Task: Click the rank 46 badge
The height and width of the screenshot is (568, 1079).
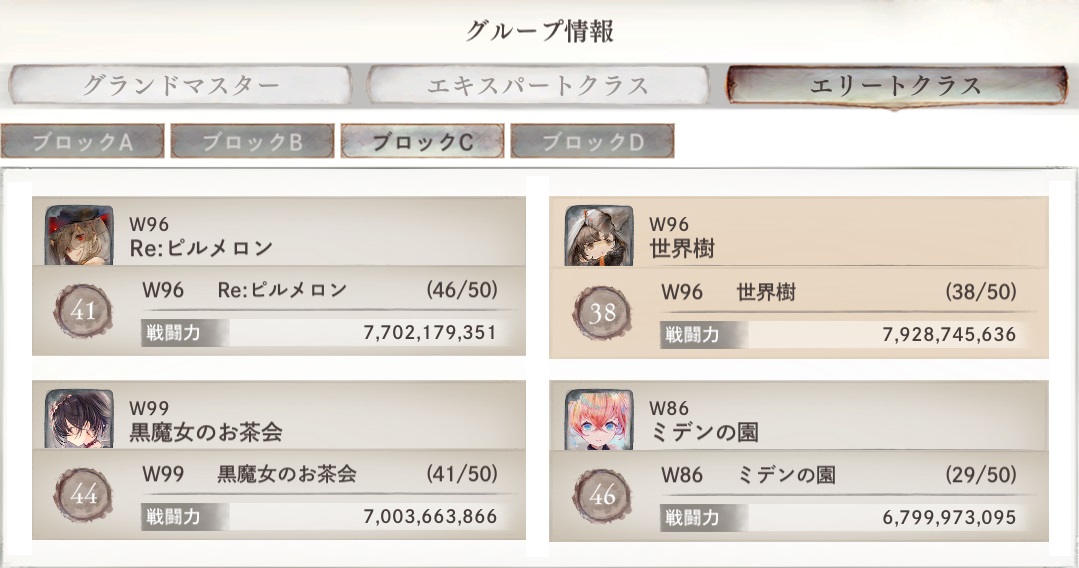Action: tap(604, 496)
